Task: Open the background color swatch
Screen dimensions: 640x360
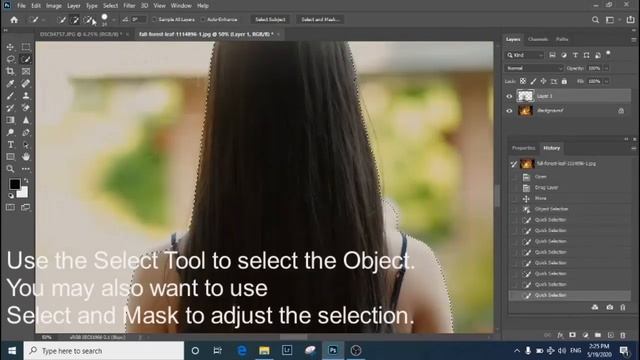Action: click(x=23, y=192)
